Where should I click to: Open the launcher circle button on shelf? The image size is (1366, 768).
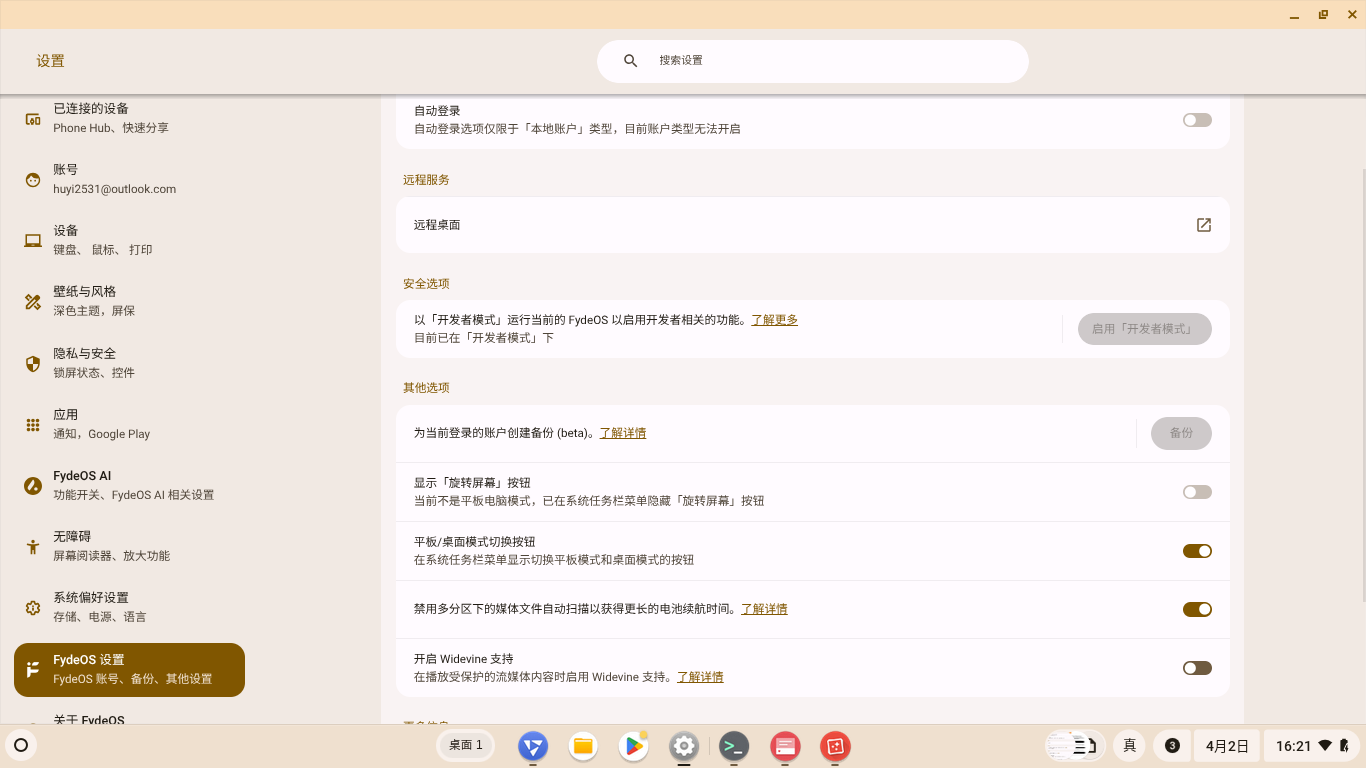[21, 745]
